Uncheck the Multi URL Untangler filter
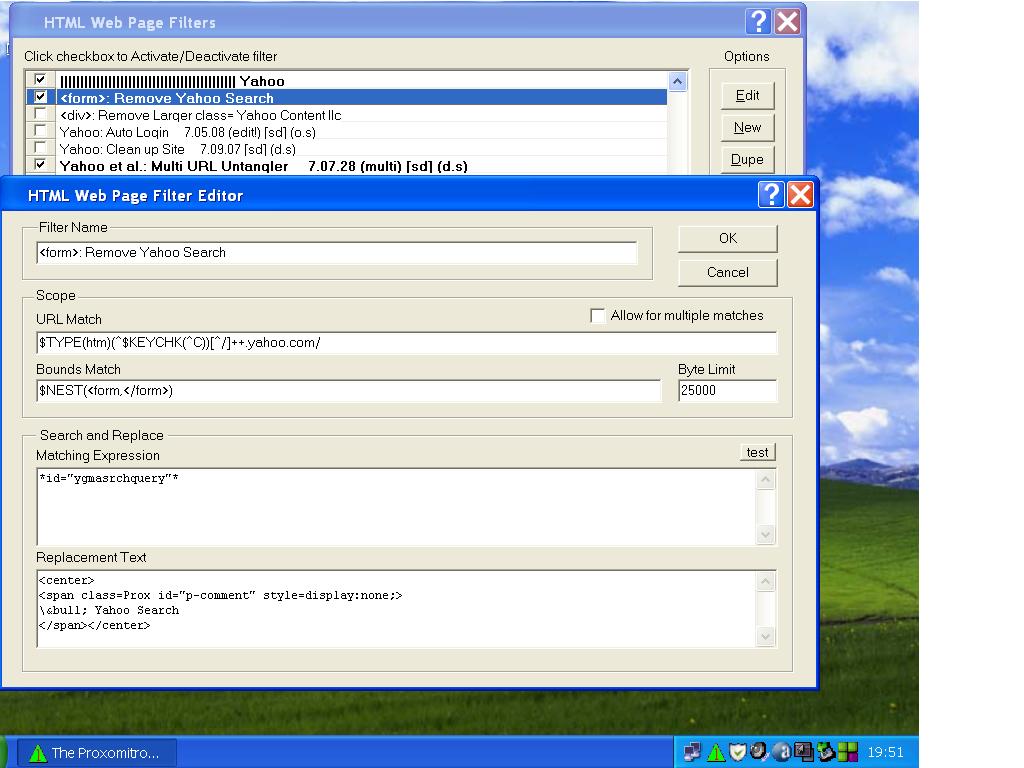 click(x=40, y=164)
